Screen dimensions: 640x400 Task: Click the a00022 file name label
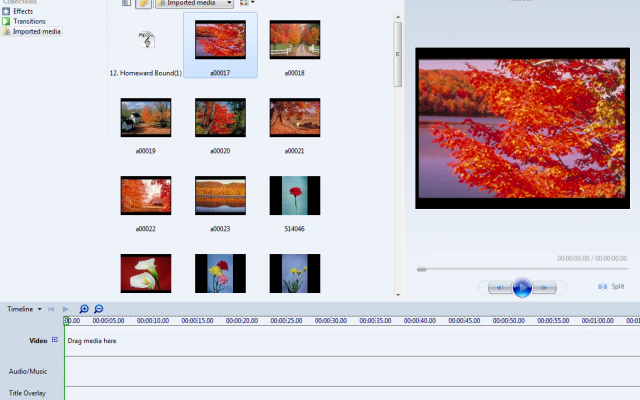(x=145, y=229)
